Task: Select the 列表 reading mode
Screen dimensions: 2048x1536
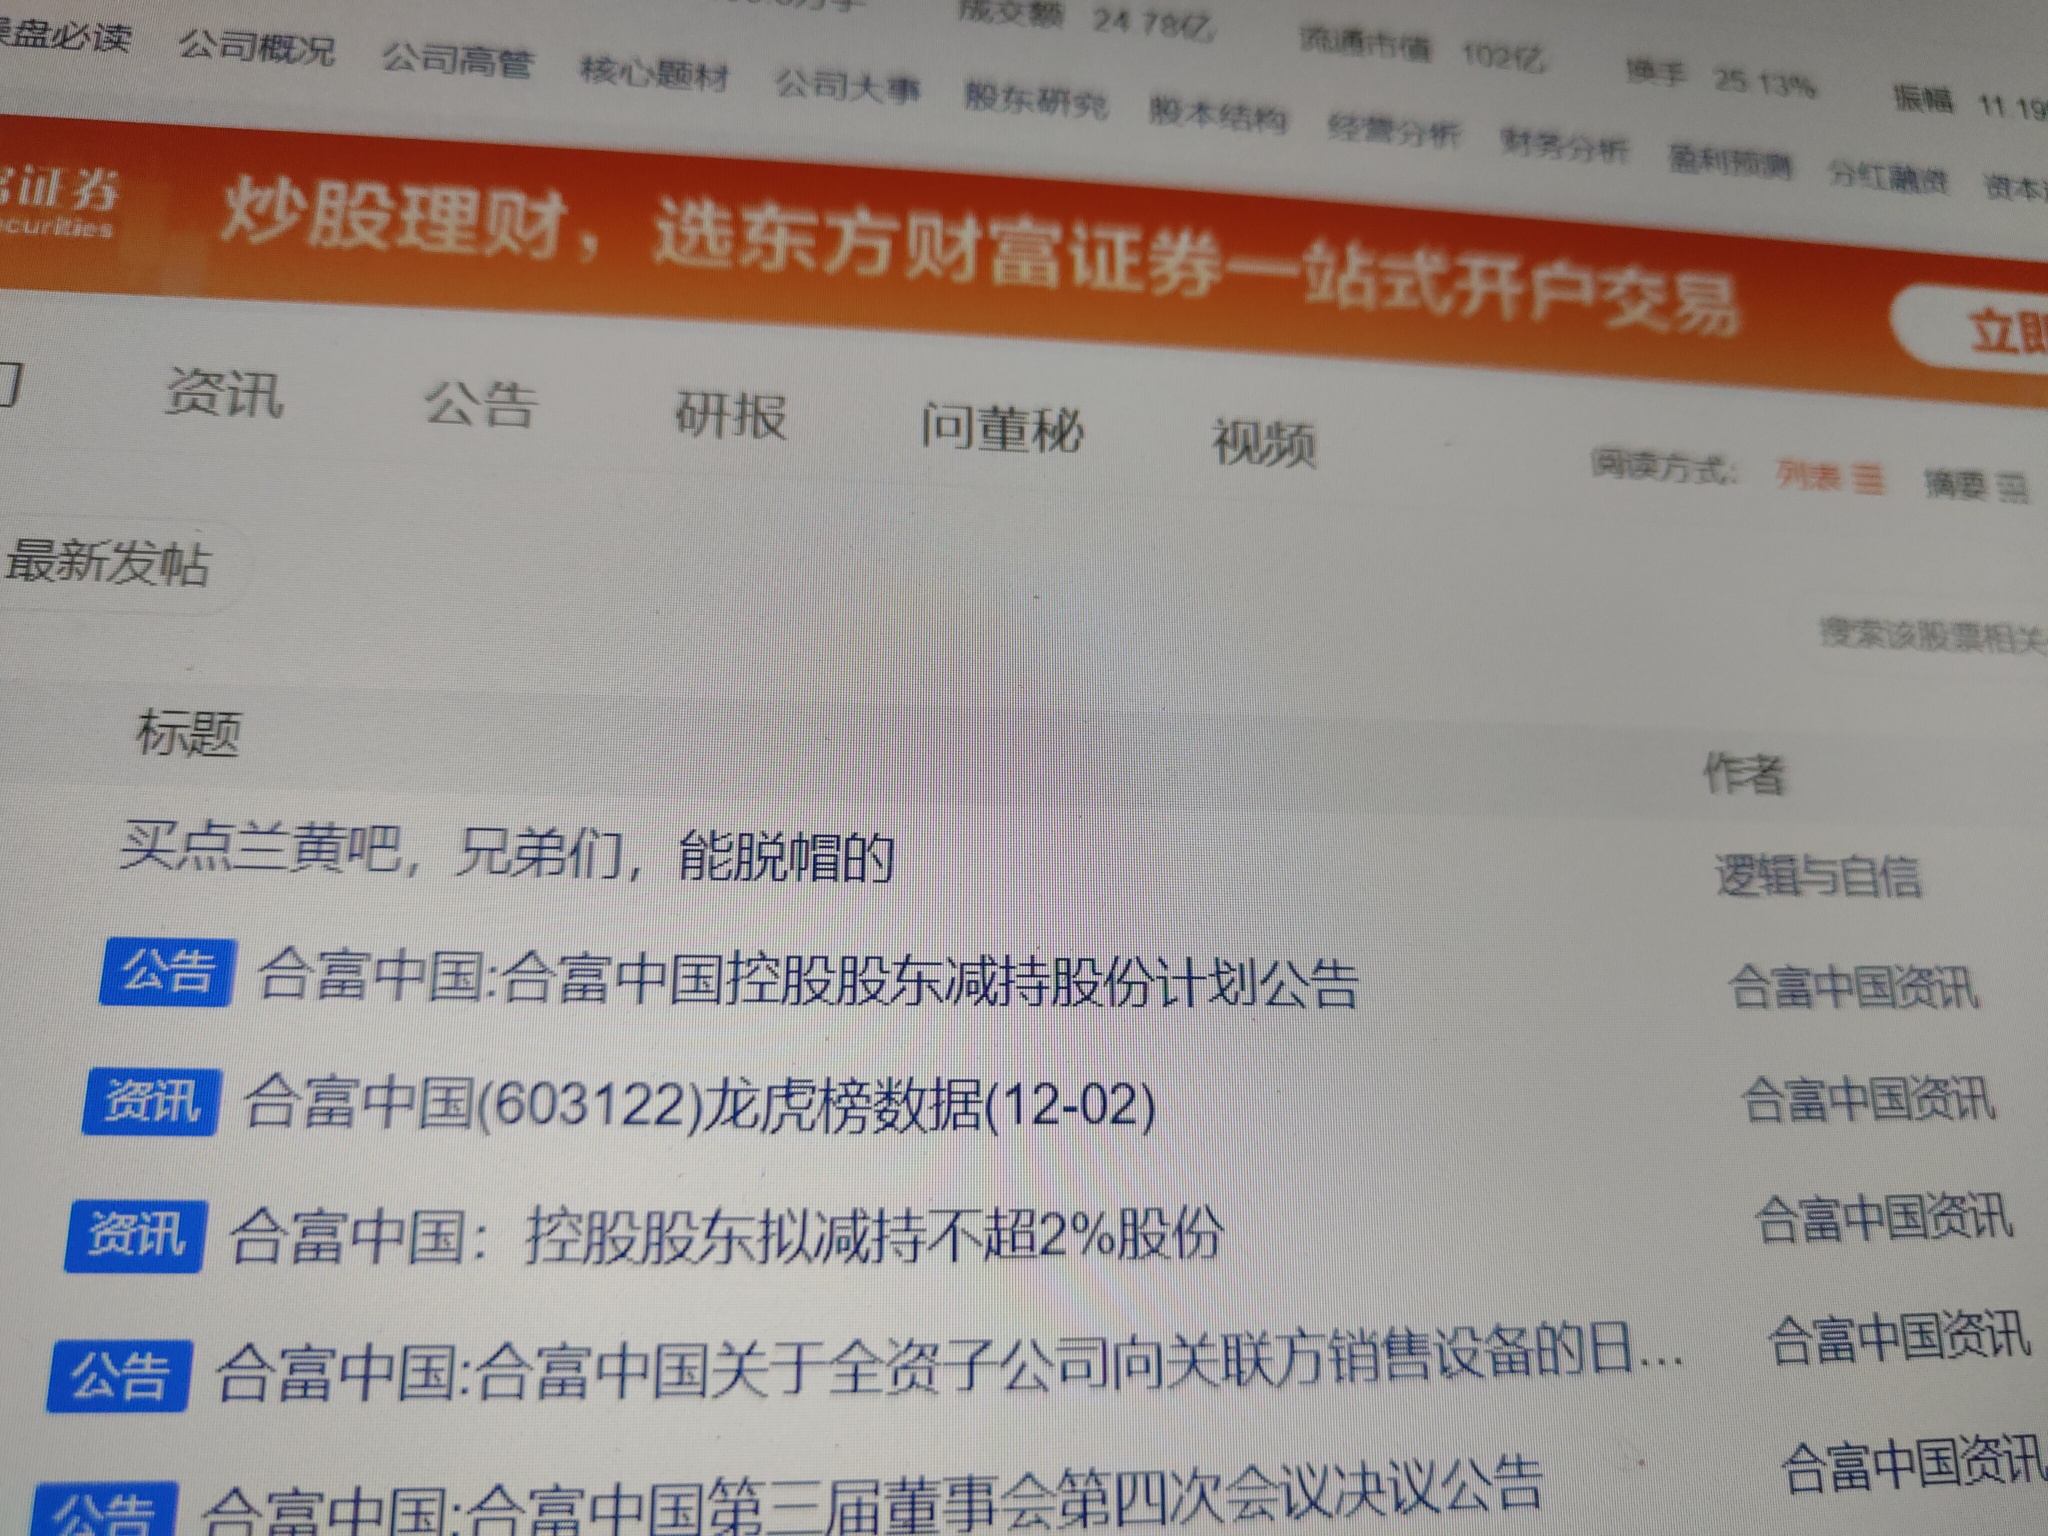Action: 1828,478
